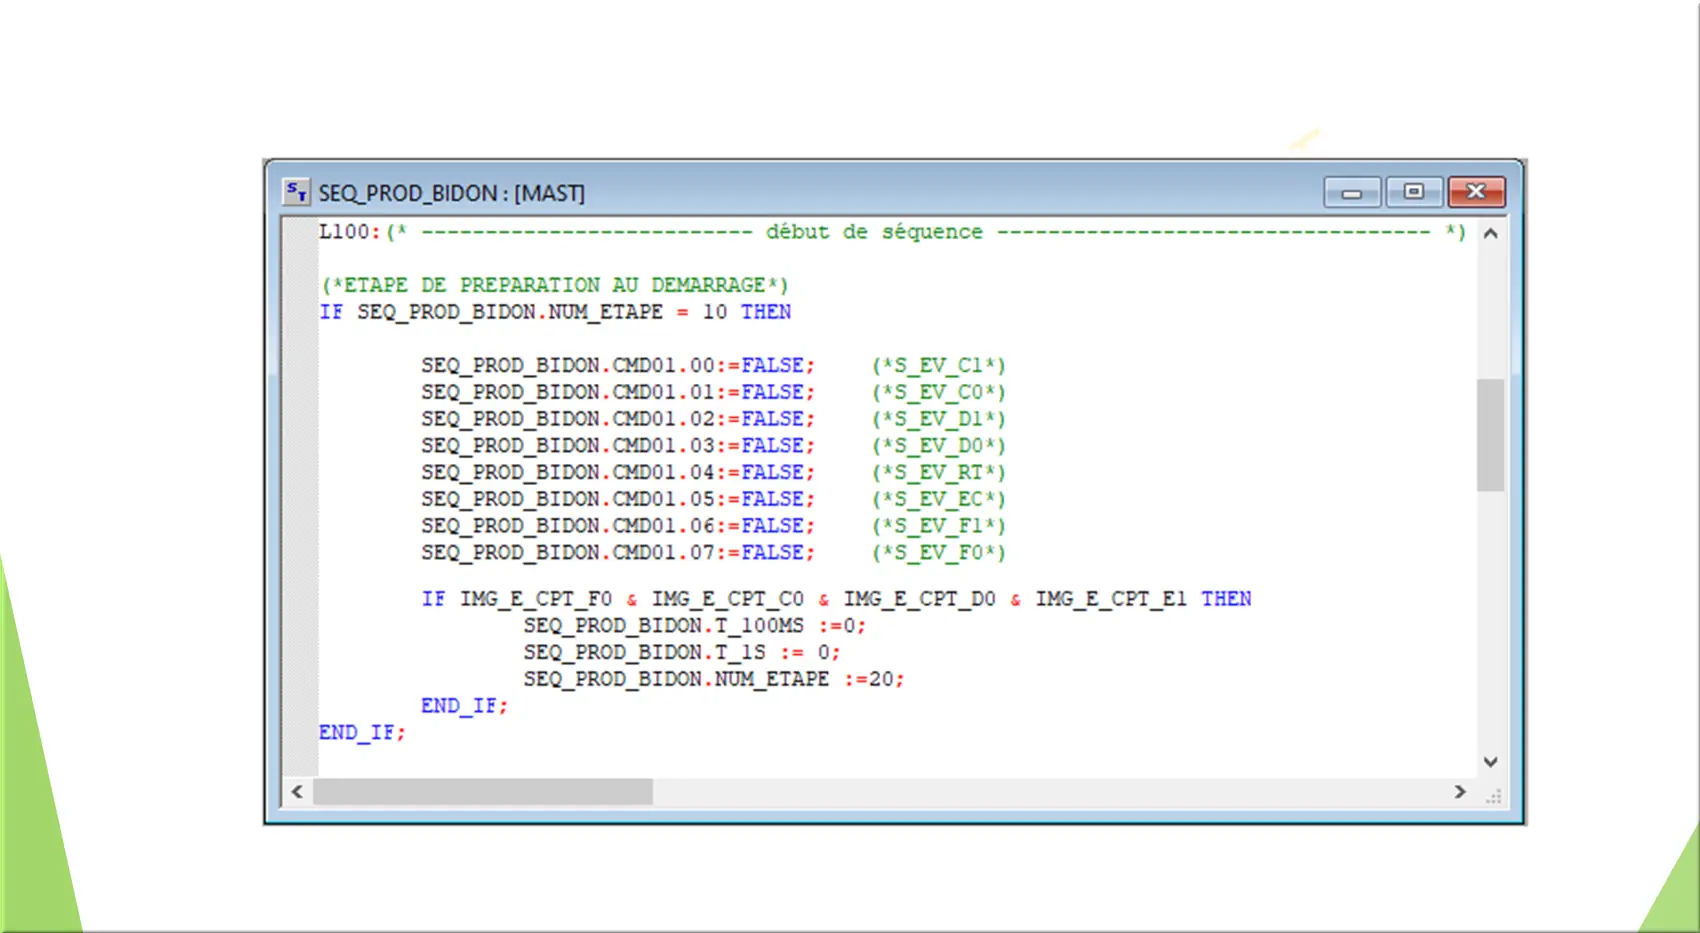
Task: Click the line 'IF SEQ_PROD_BIDON.NUM_ETAPE = 10 THEN'
Action: point(555,312)
